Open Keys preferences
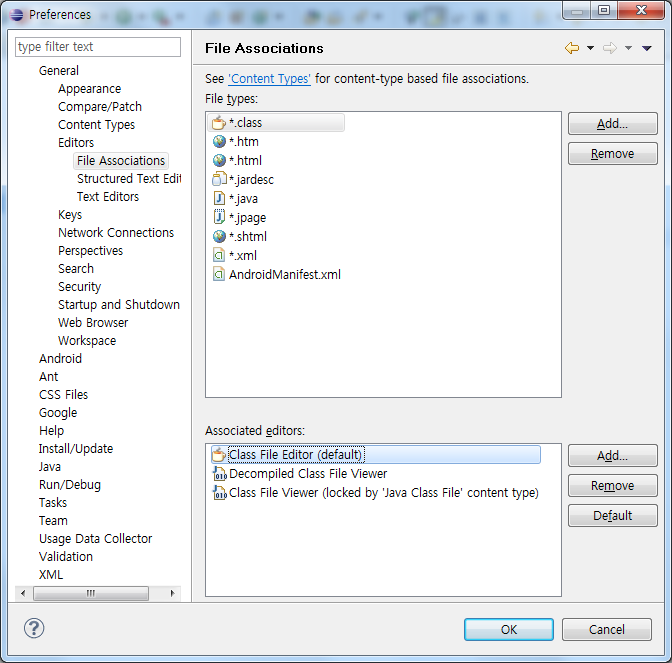672x663 pixels. 70,215
